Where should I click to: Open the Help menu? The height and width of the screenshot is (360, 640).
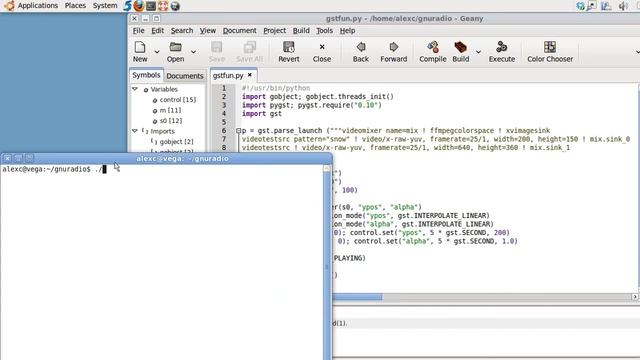coord(347,31)
